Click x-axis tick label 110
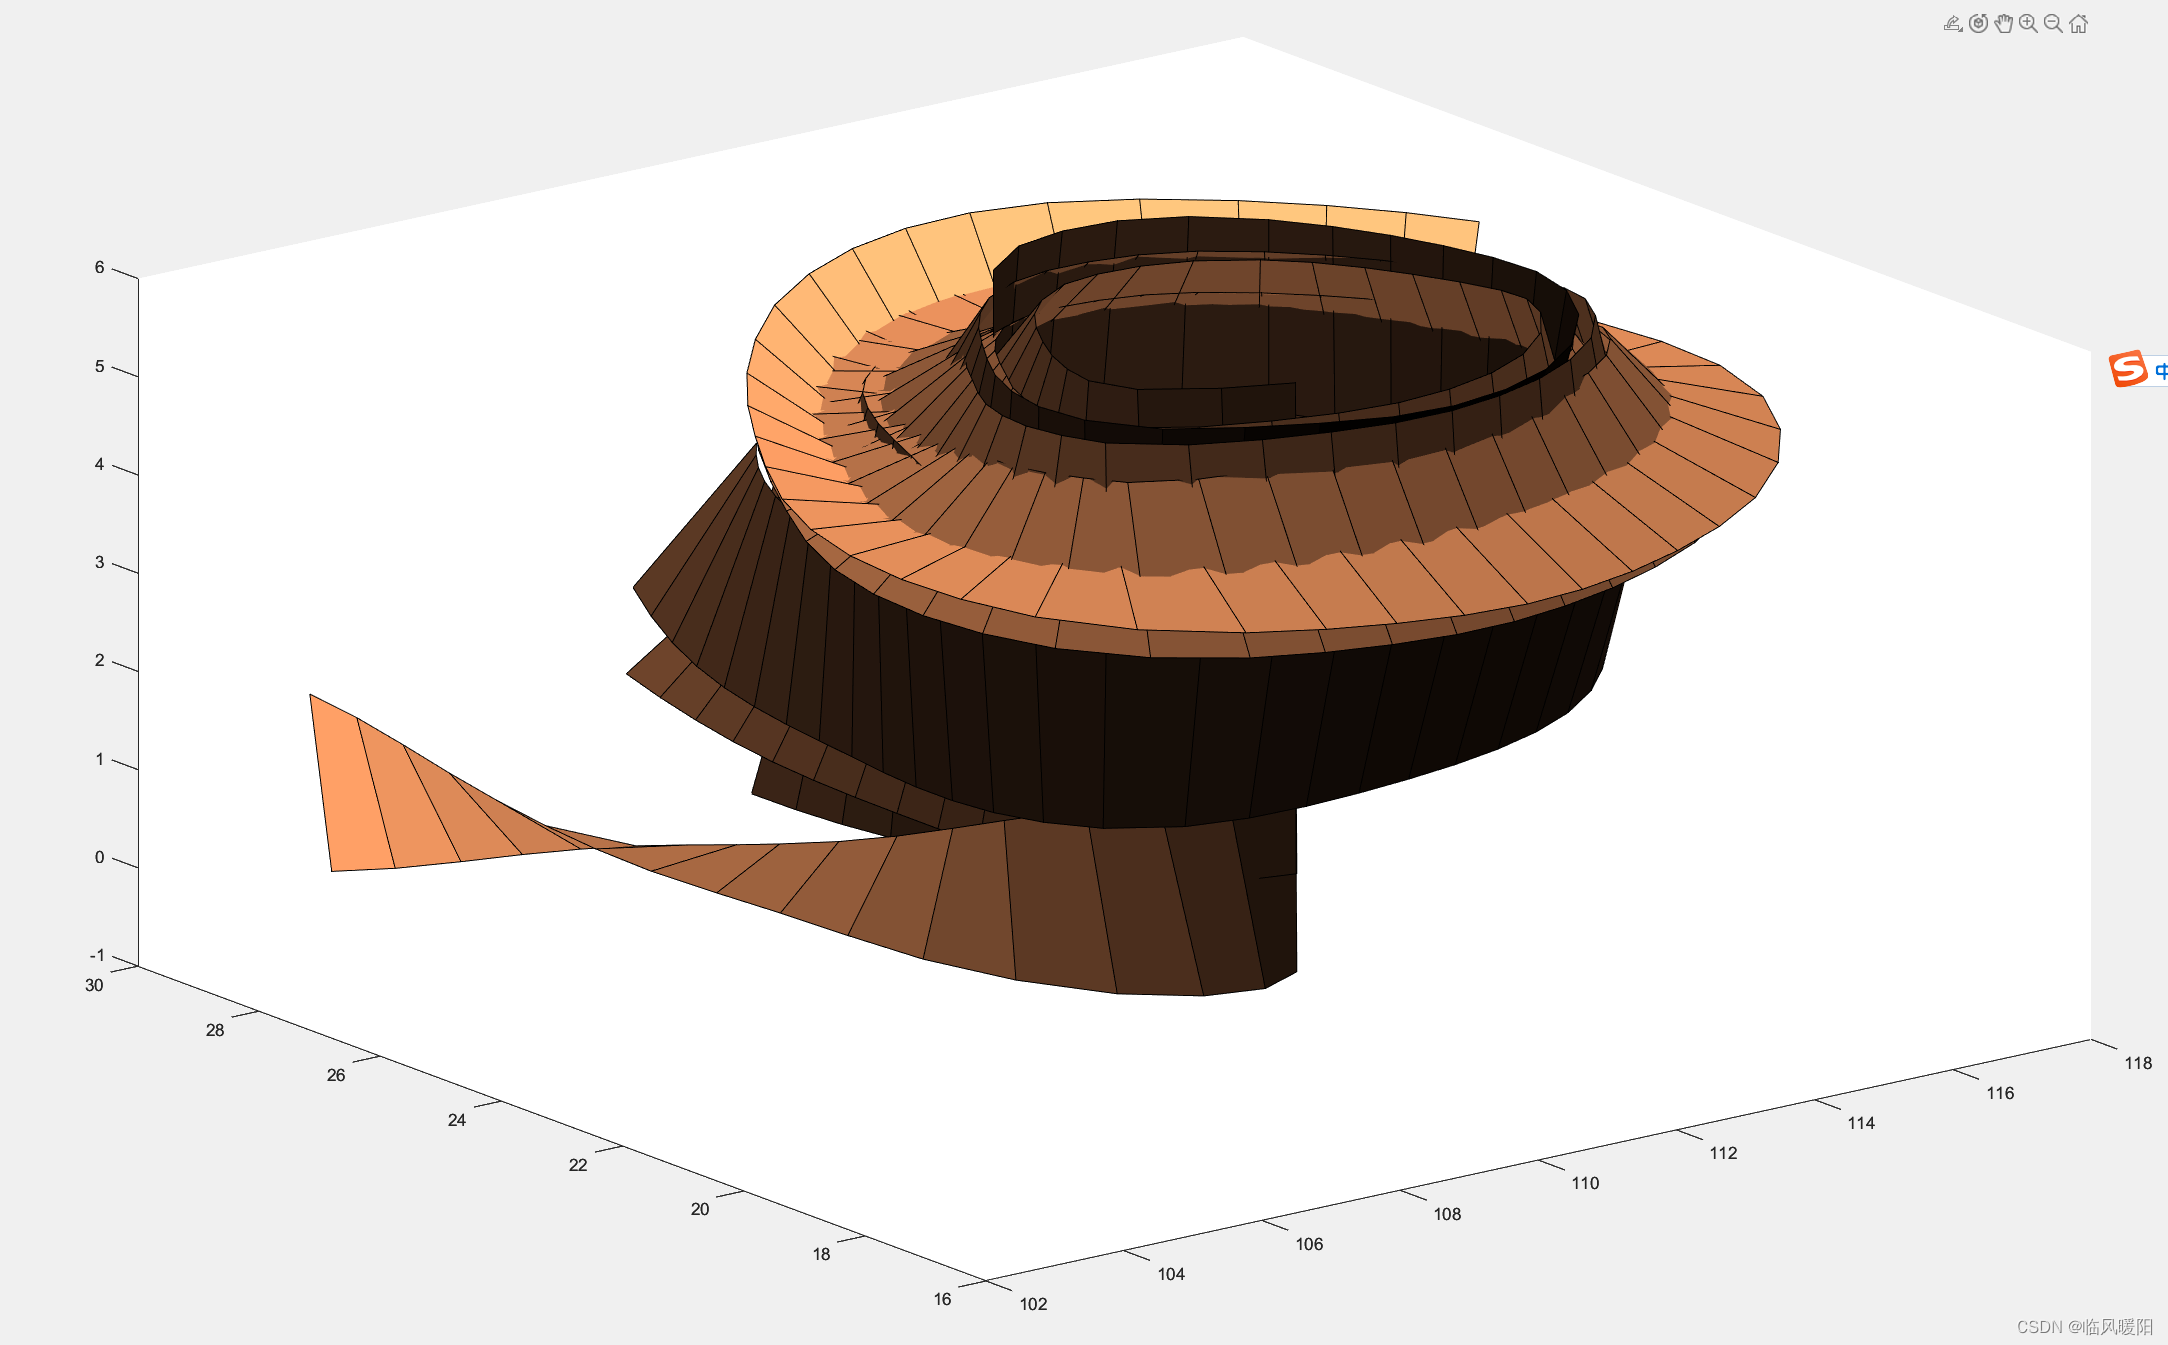 1585,1183
